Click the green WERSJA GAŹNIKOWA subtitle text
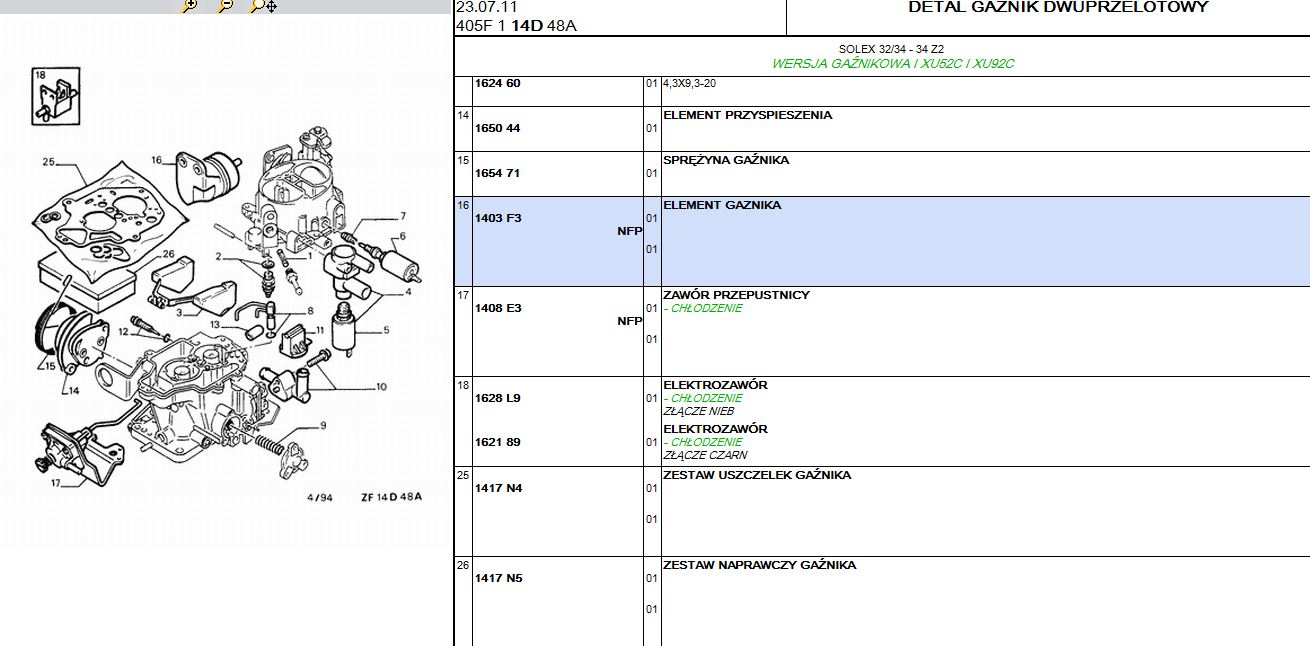Screen dimensions: 1310x646 893,63
